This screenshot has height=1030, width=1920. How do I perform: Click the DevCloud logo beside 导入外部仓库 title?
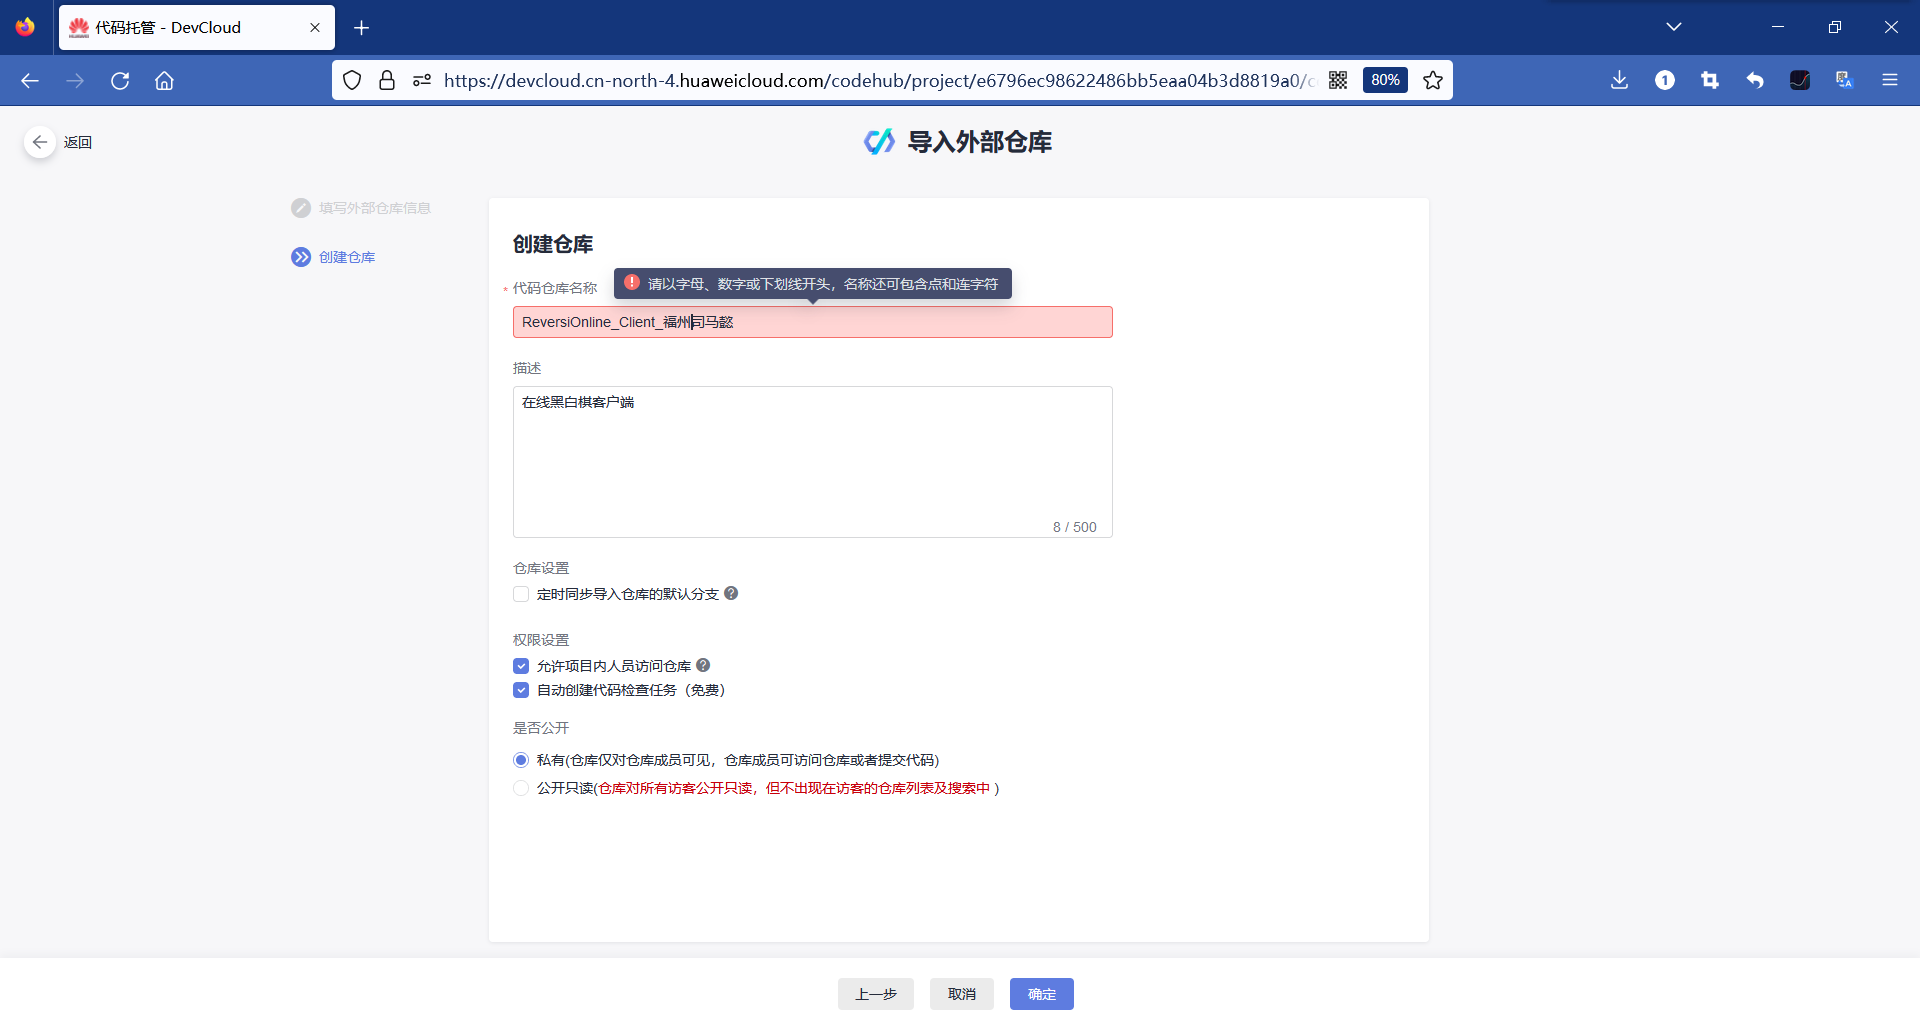click(879, 141)
